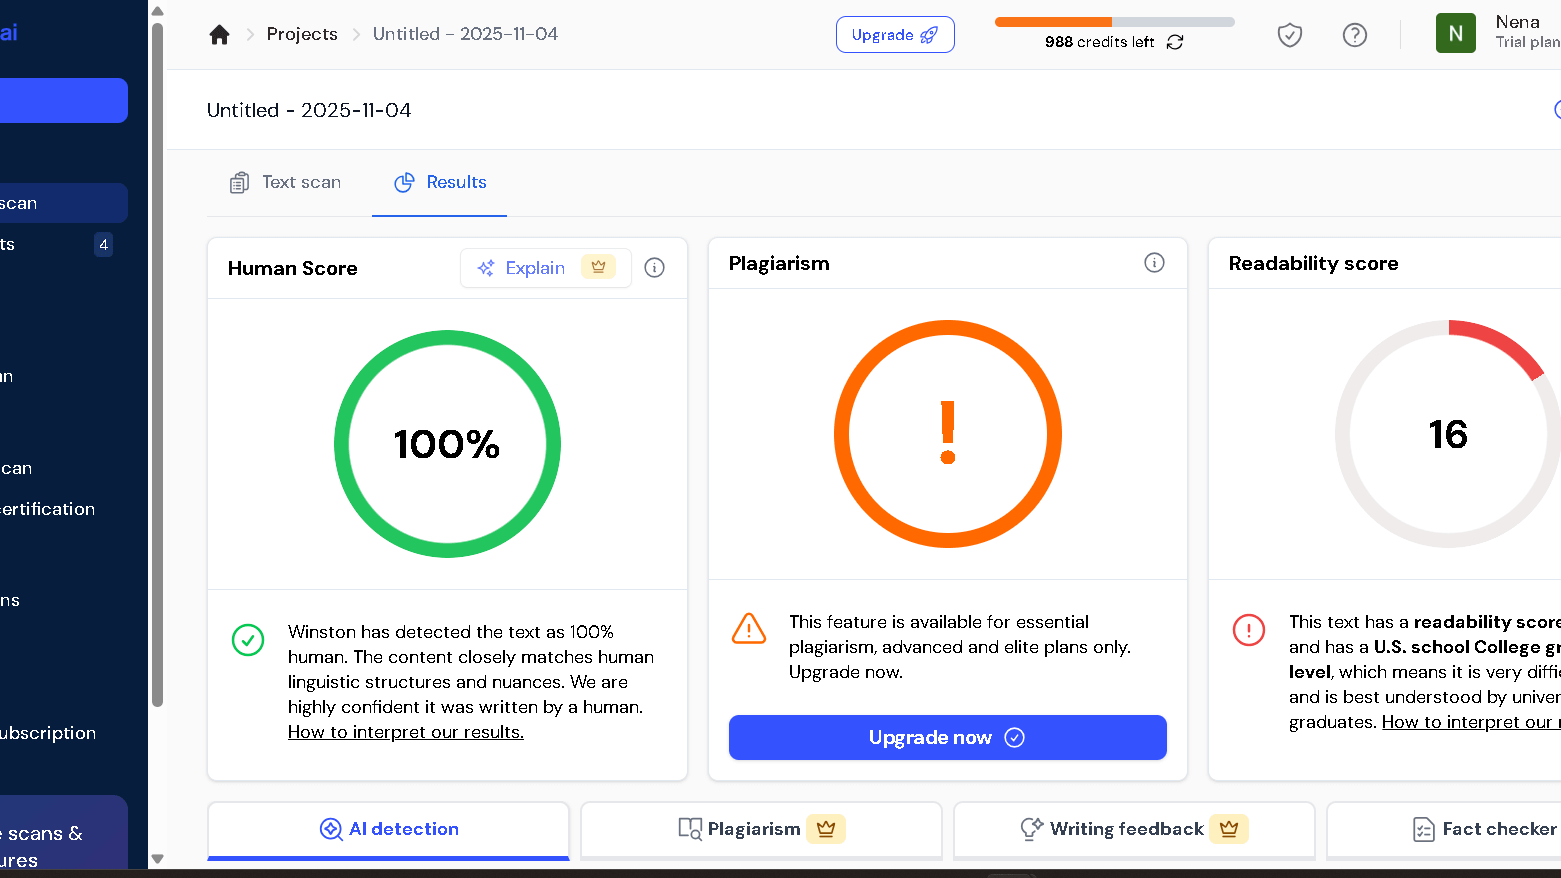
Task: Click the home icon in breadcrumb
Action: click(x=220, y=35)
